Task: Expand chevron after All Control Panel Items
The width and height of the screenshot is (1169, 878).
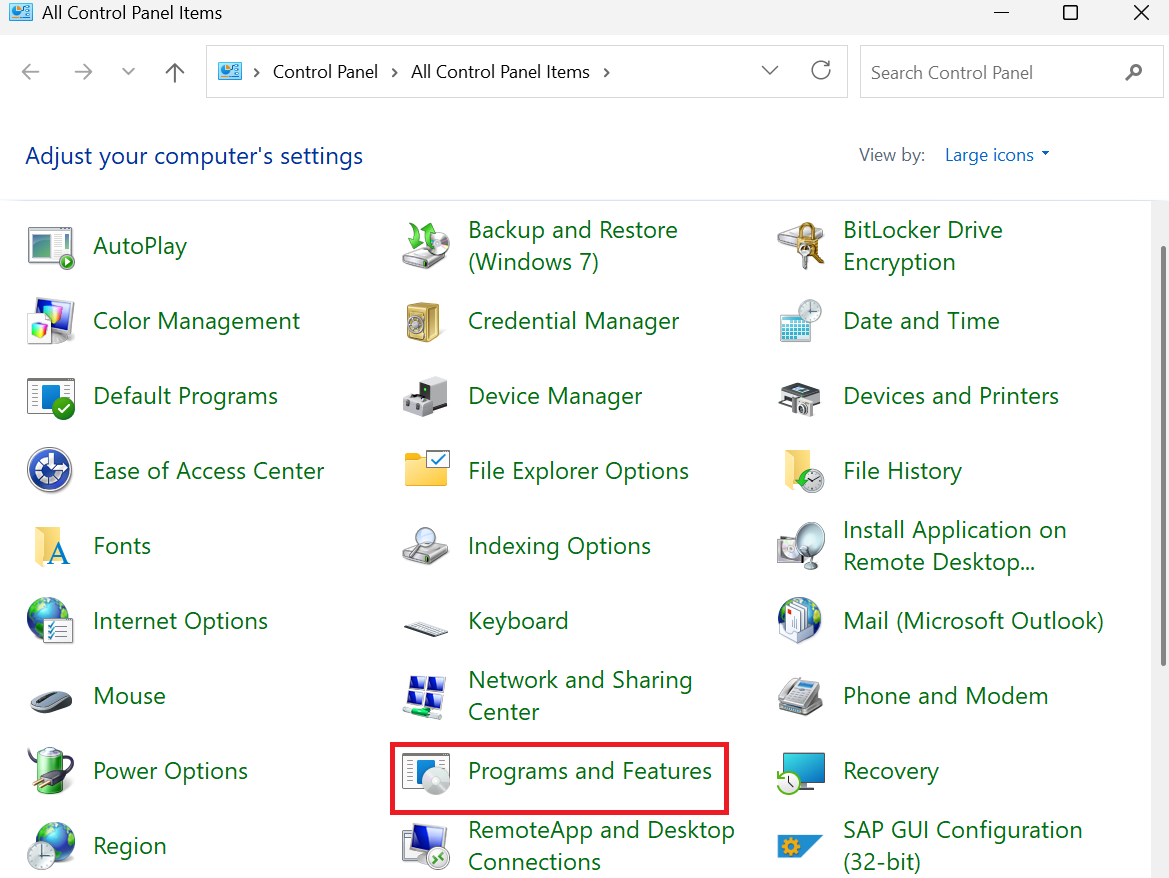Action: (606, 72)
